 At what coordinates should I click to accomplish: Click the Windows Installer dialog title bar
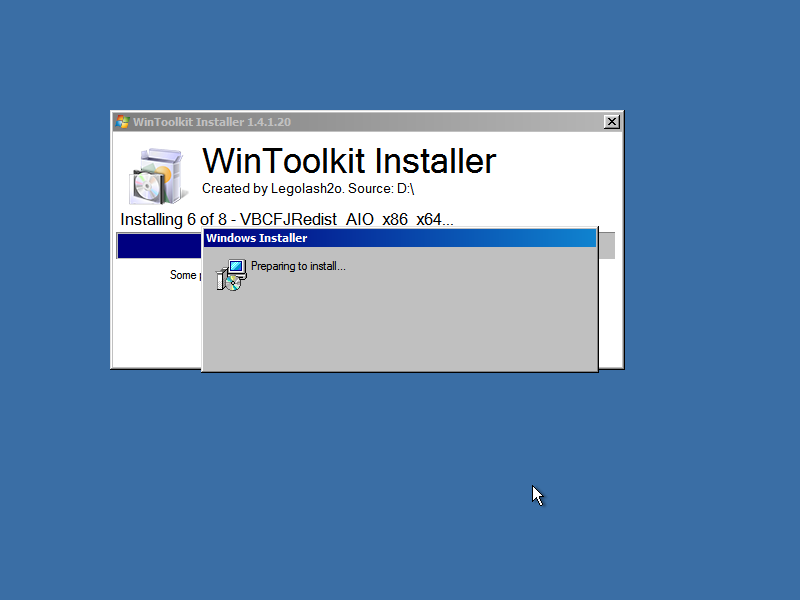399,238
